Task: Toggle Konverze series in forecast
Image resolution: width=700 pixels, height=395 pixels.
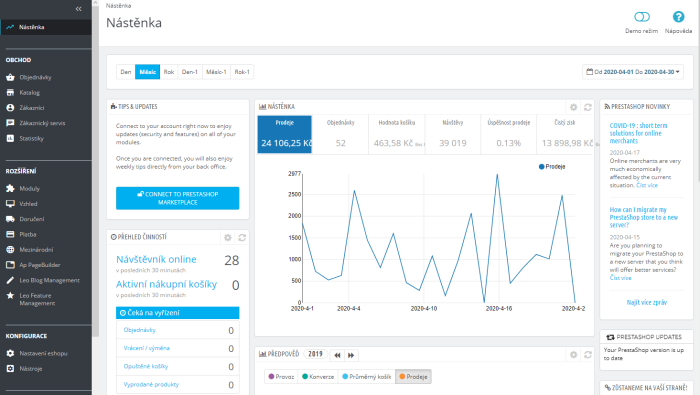Action: click(318, 377)
